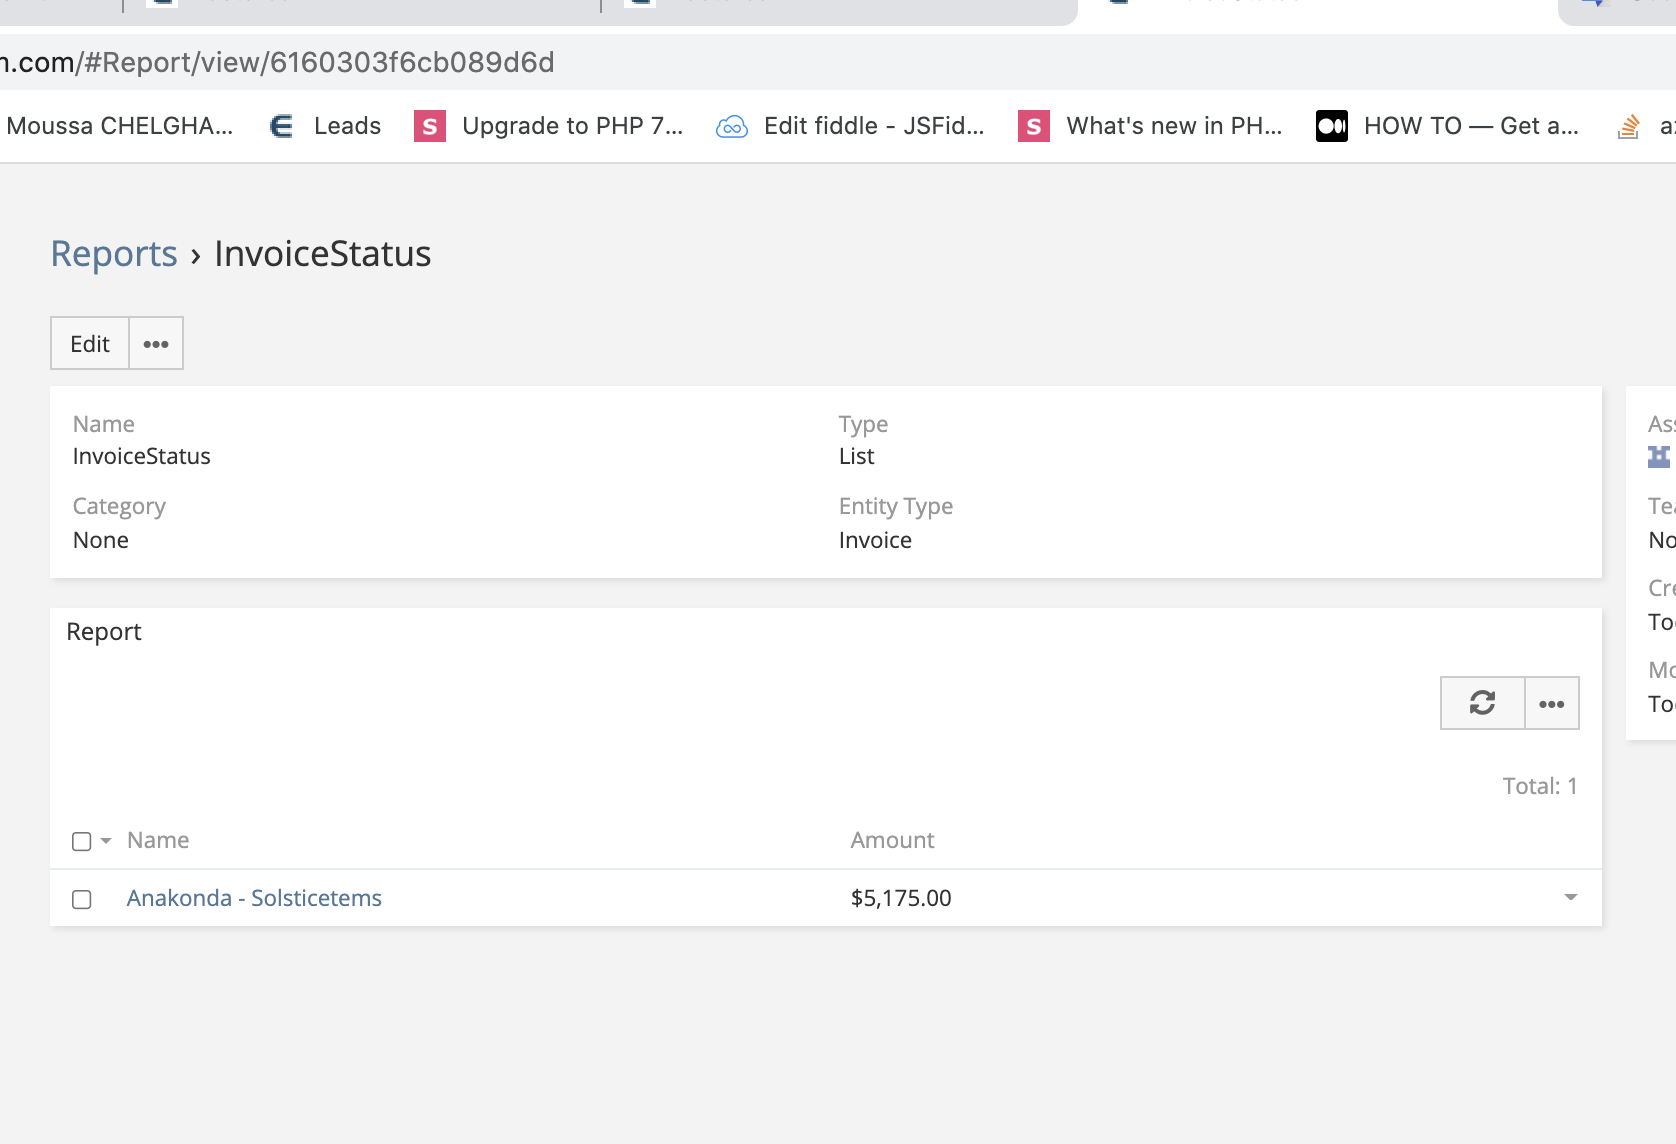
Task: Refresh the report results
Action: [x=1482, y=703]
